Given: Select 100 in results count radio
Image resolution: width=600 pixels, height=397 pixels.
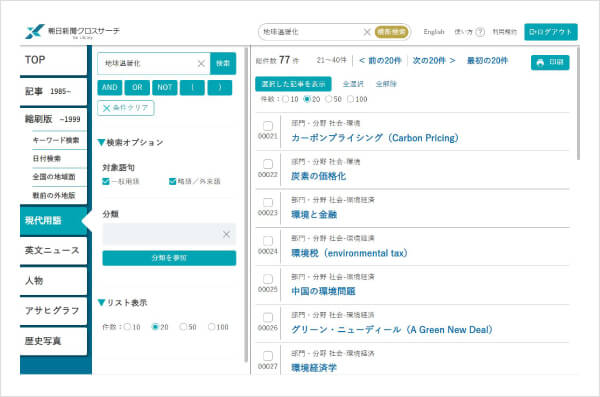Looking at the screenshot, I should (350, 99).
